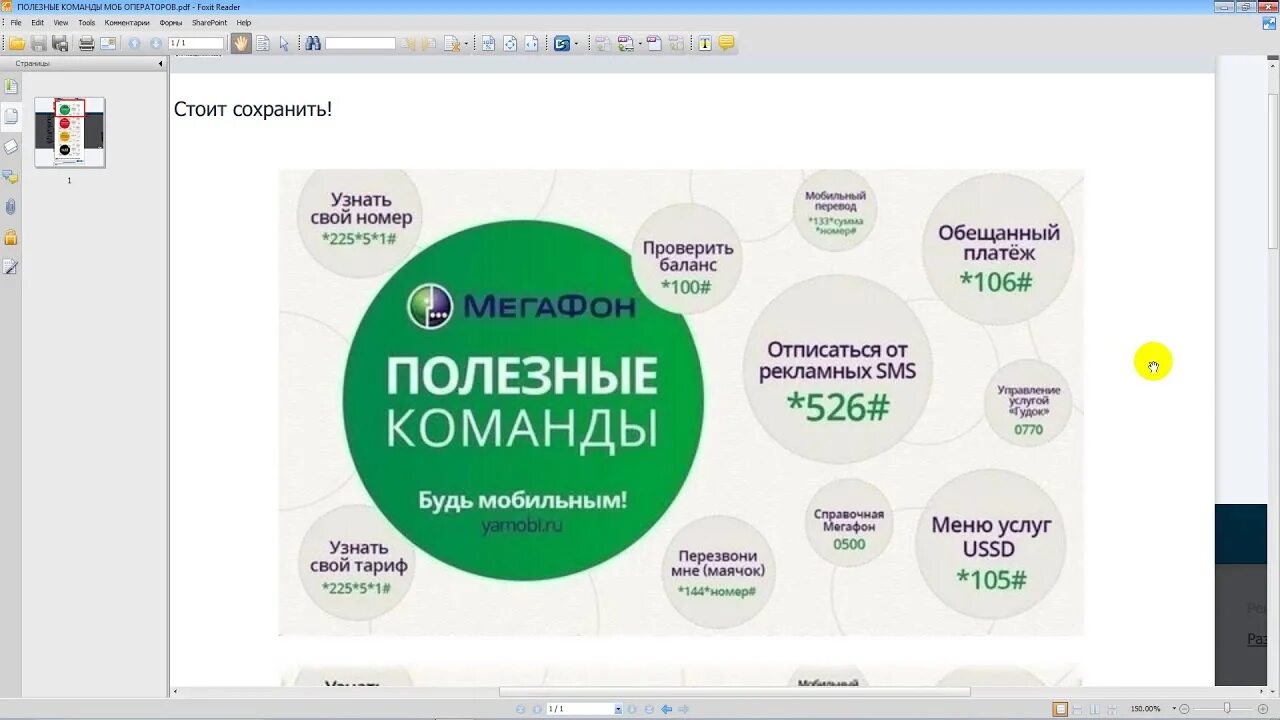1280x720 pixels.
Task: Open the Формы menu
Action: pos(171,22)
